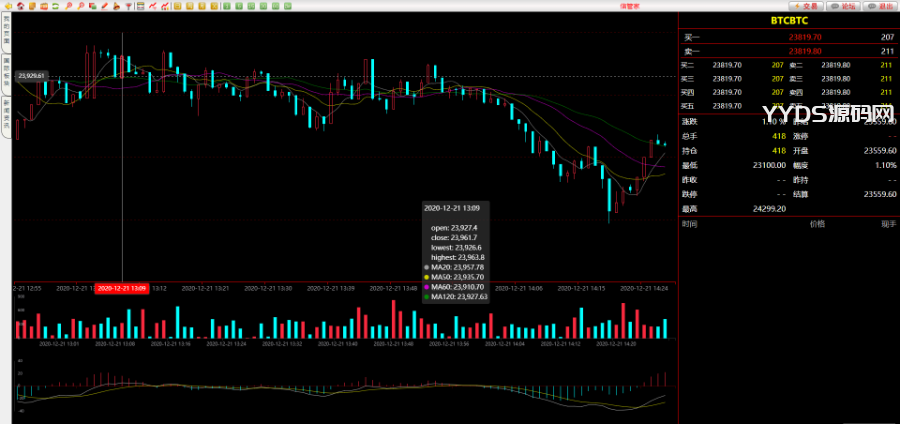Click the red line chart icon
The height and width of the screenshot is (424, 900).
coord(153,6)
